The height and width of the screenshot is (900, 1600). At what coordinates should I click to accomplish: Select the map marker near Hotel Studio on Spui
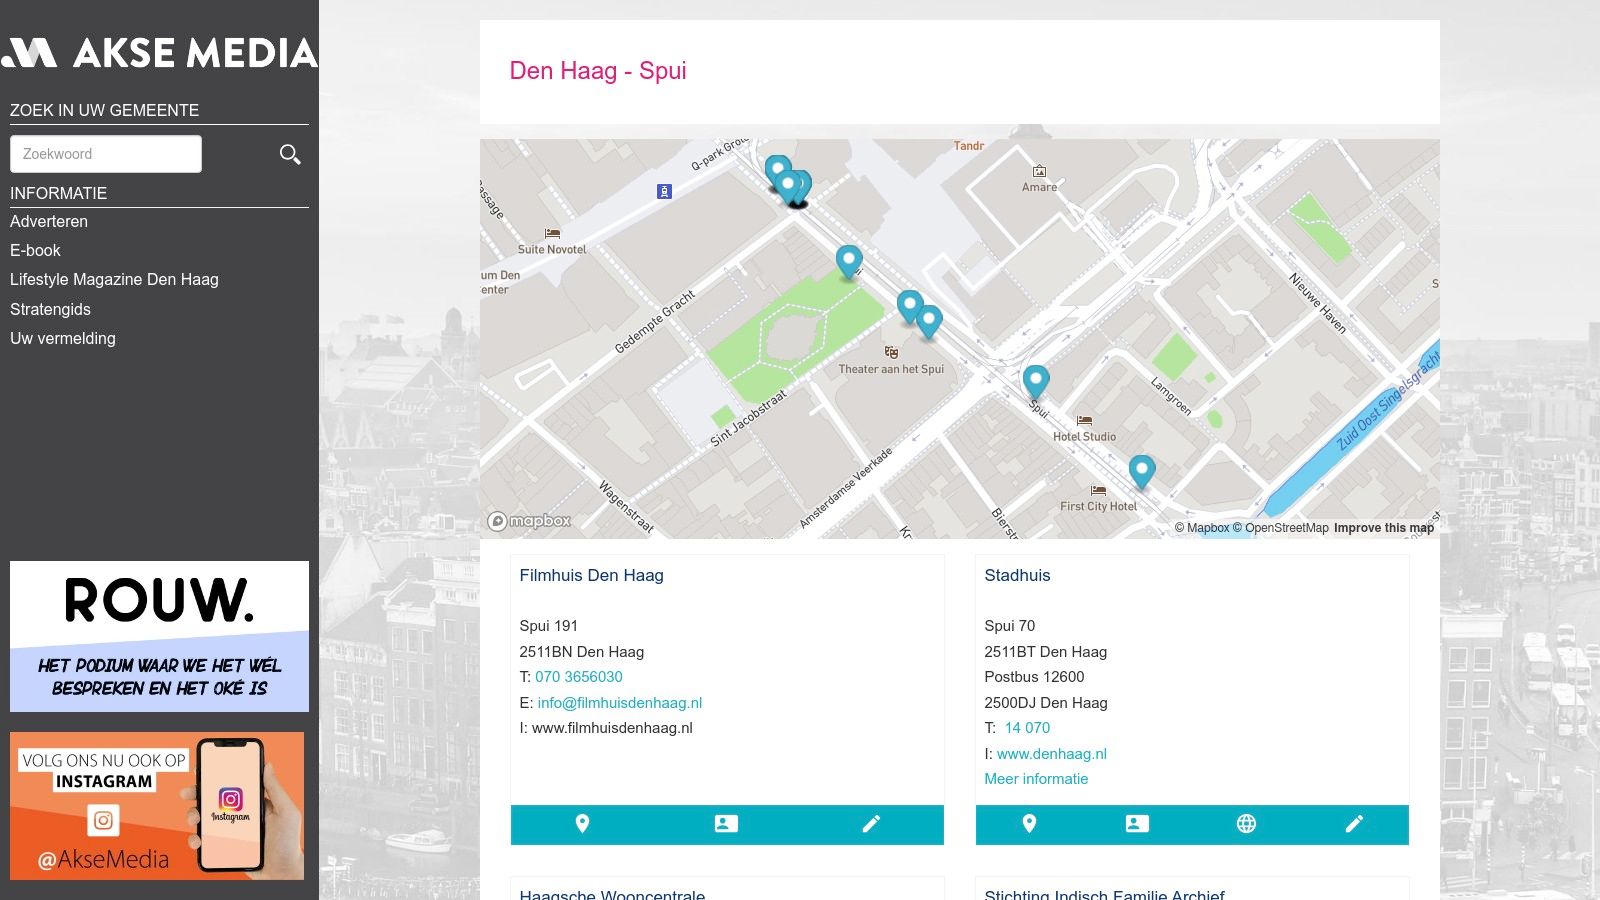point(1035,380)
